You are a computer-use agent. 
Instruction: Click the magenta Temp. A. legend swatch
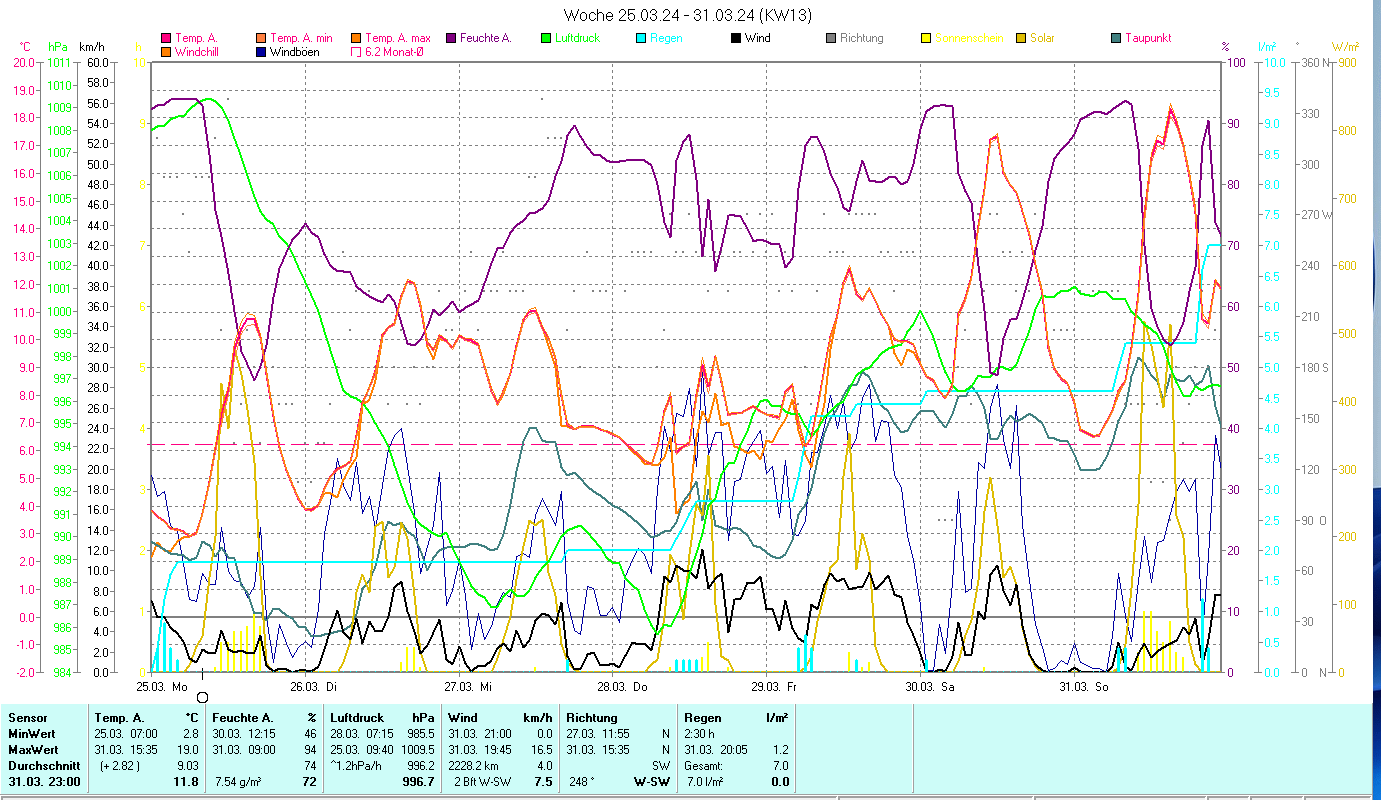pos(166,38)
